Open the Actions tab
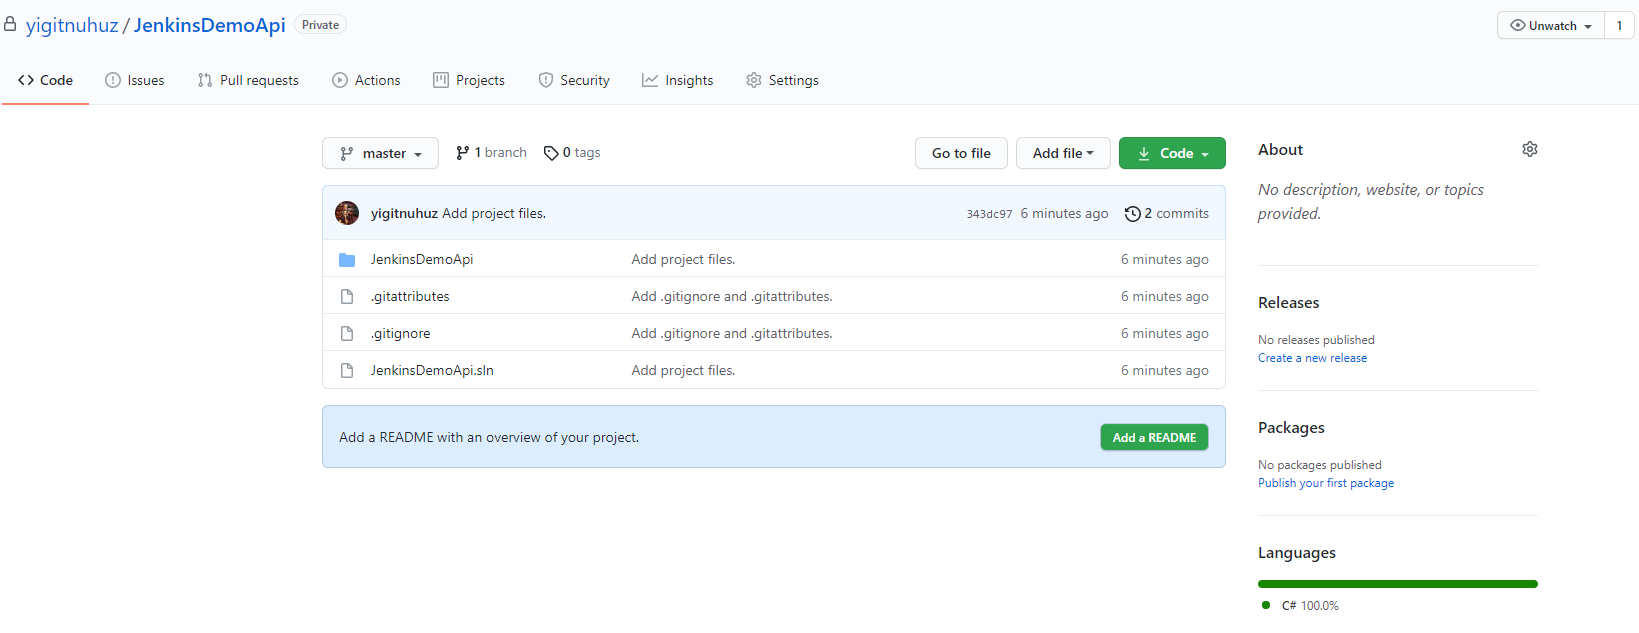The height and width of the screenshot is (633, 1639). (366, 80)
